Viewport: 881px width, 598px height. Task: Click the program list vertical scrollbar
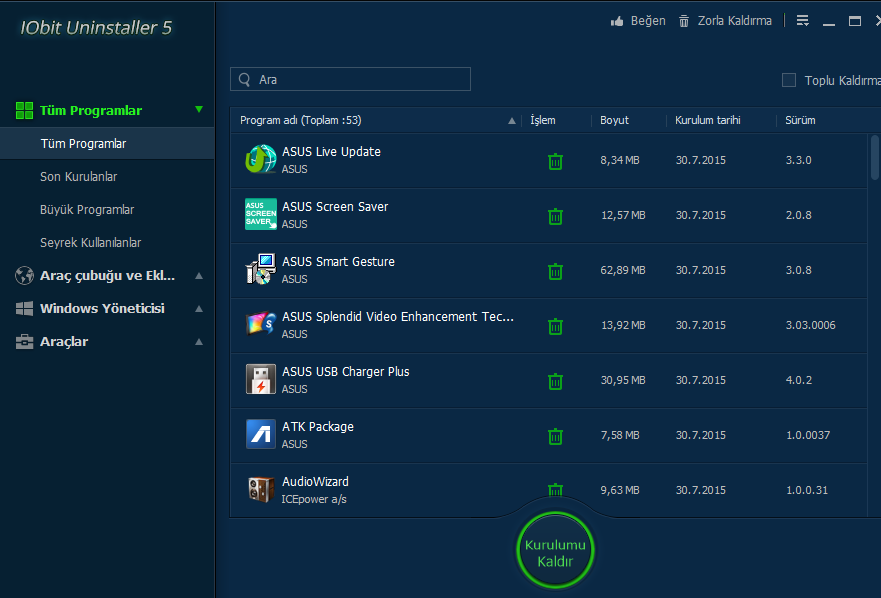click(875, 157)
